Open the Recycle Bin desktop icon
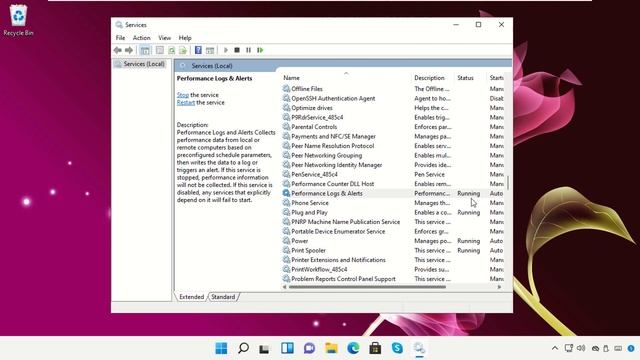The image size is (640, 360). click(18, 20)
